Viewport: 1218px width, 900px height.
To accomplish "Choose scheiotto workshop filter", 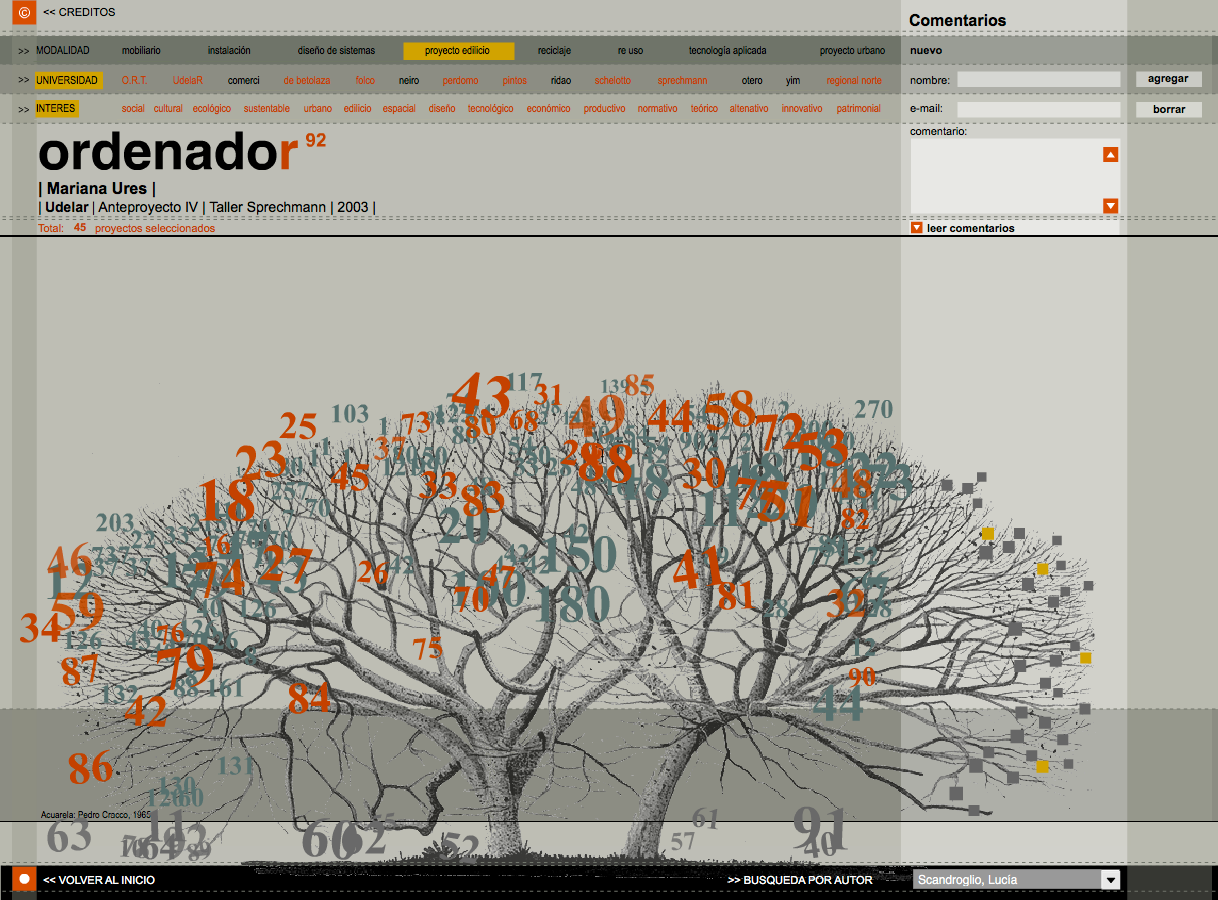I will [612, 80].
